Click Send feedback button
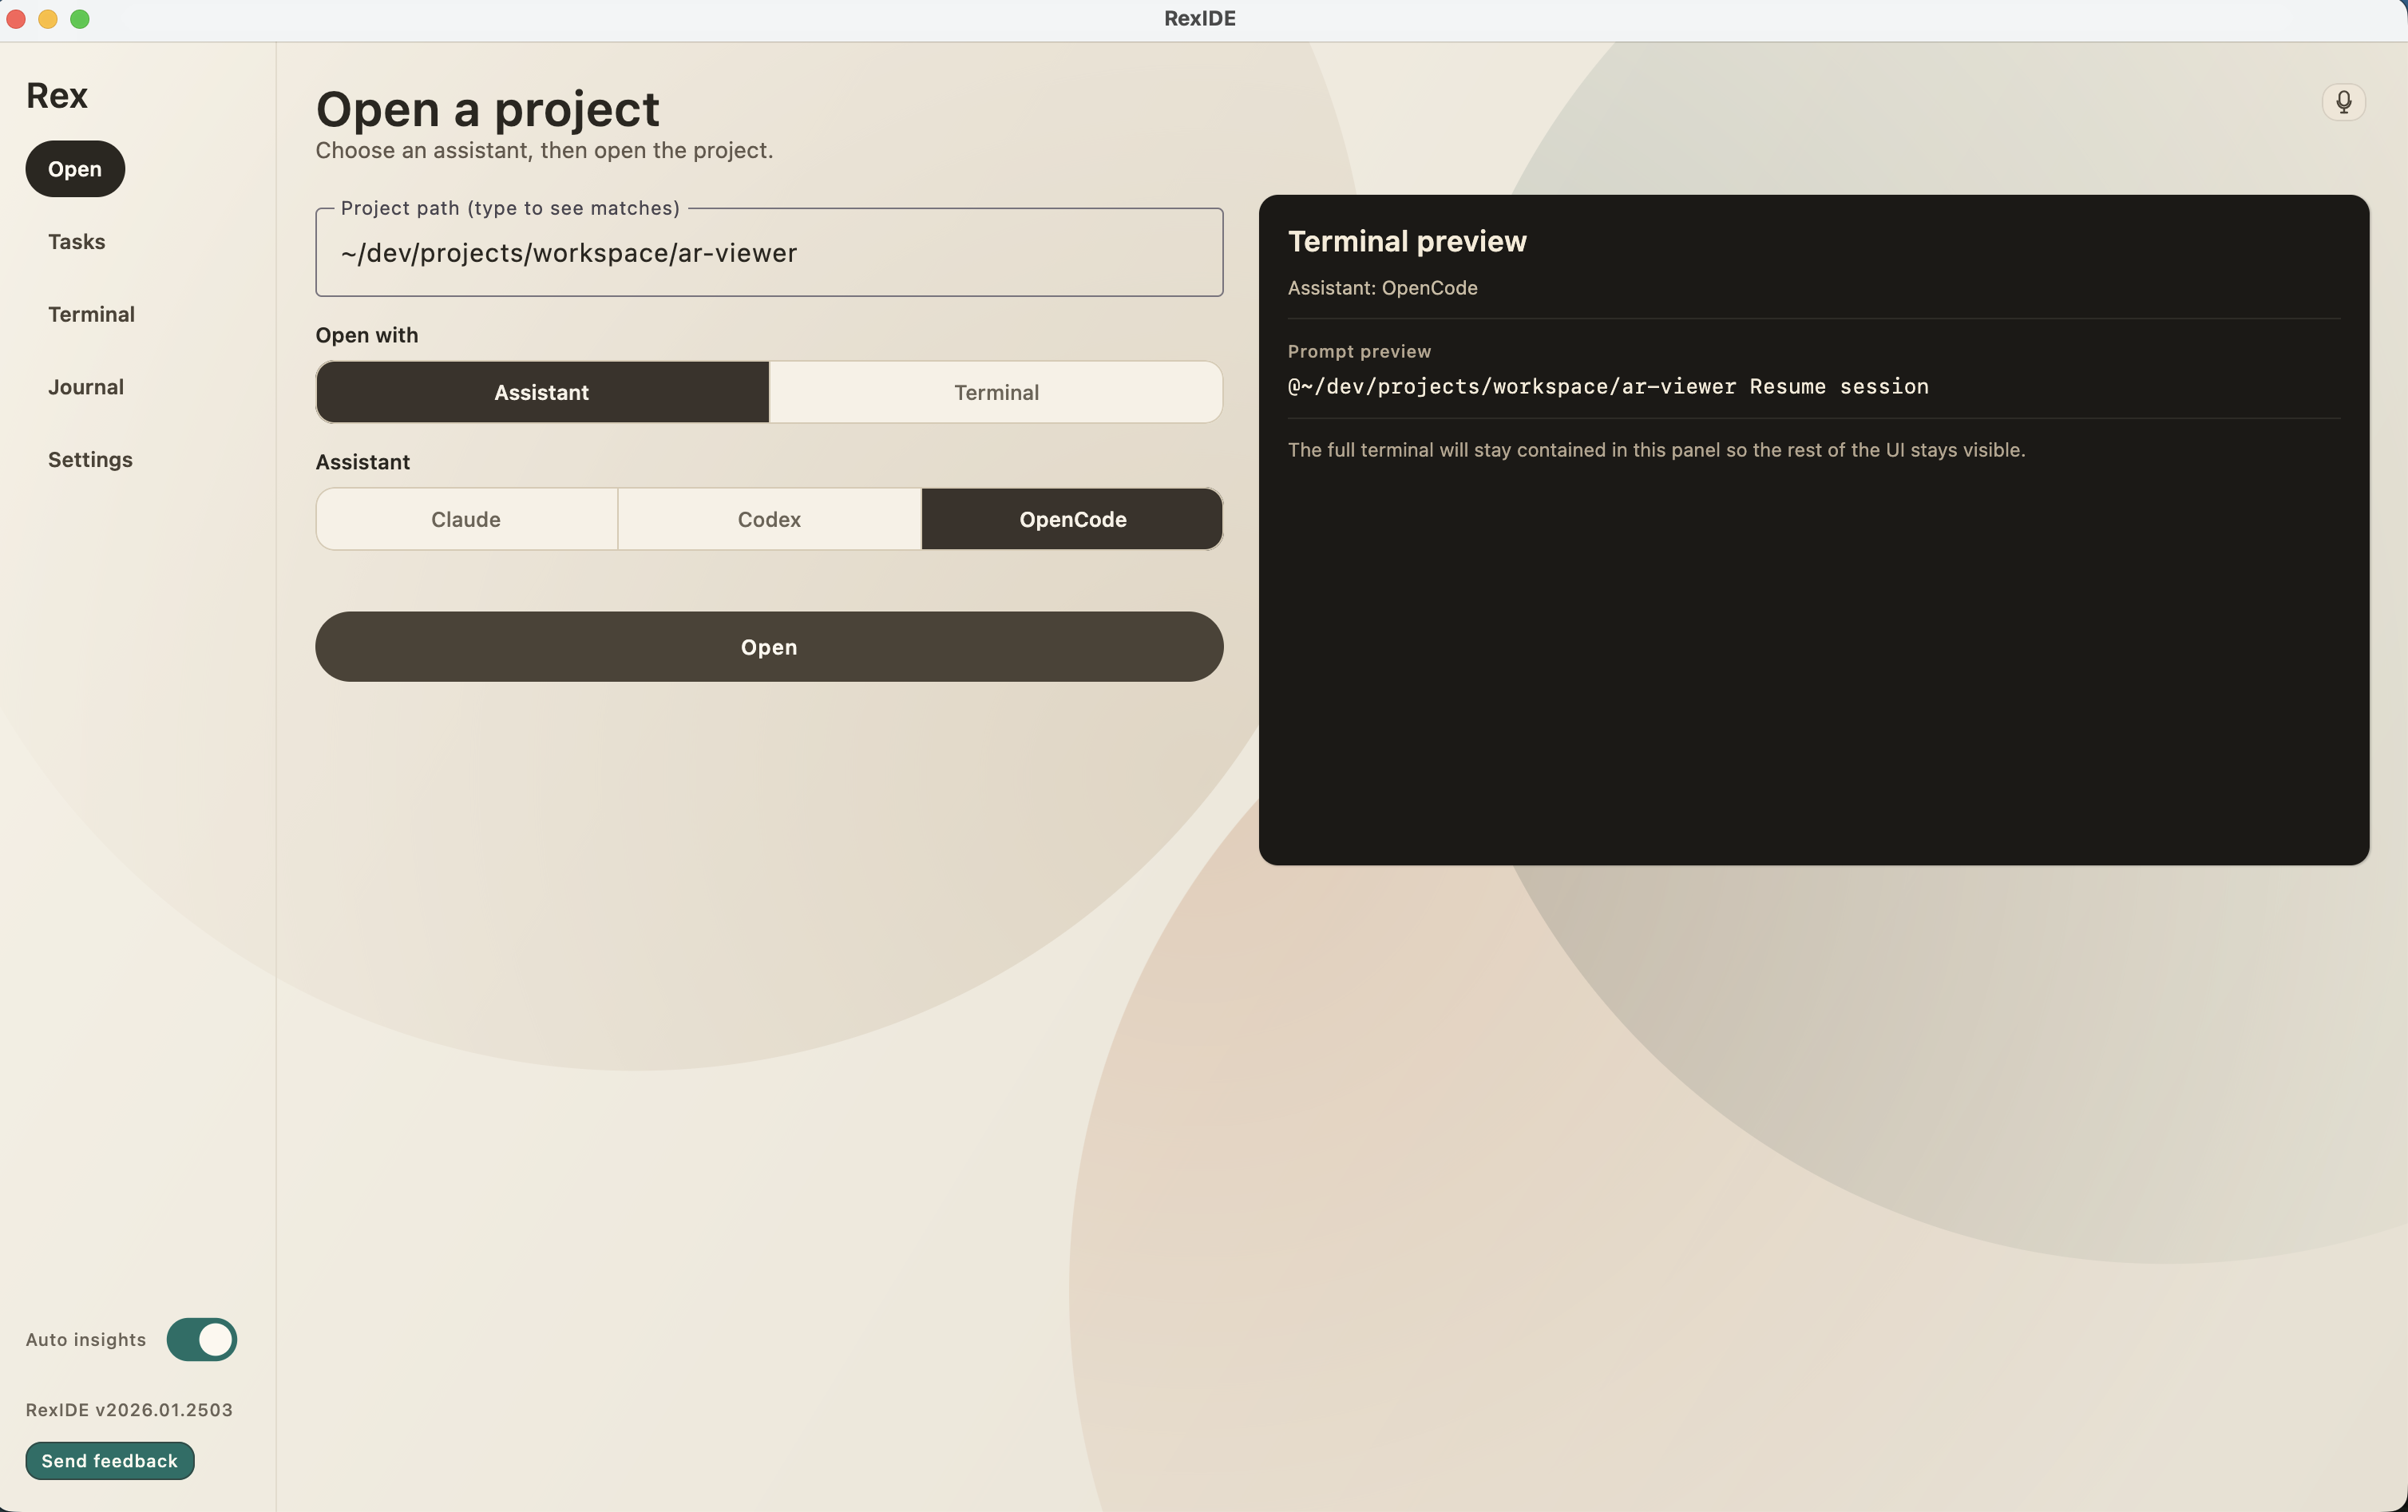This screenshot has height=1512, width=2408. click(110, 1461)
